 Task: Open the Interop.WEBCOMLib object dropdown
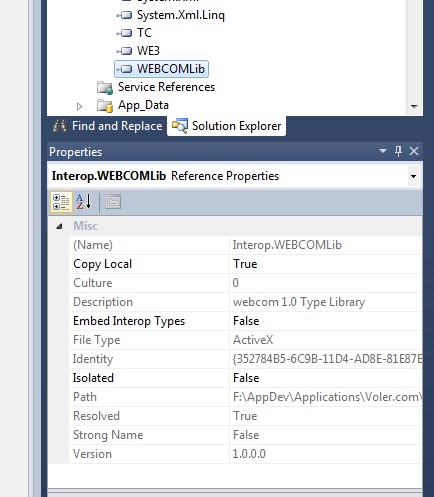coord(413,176)
